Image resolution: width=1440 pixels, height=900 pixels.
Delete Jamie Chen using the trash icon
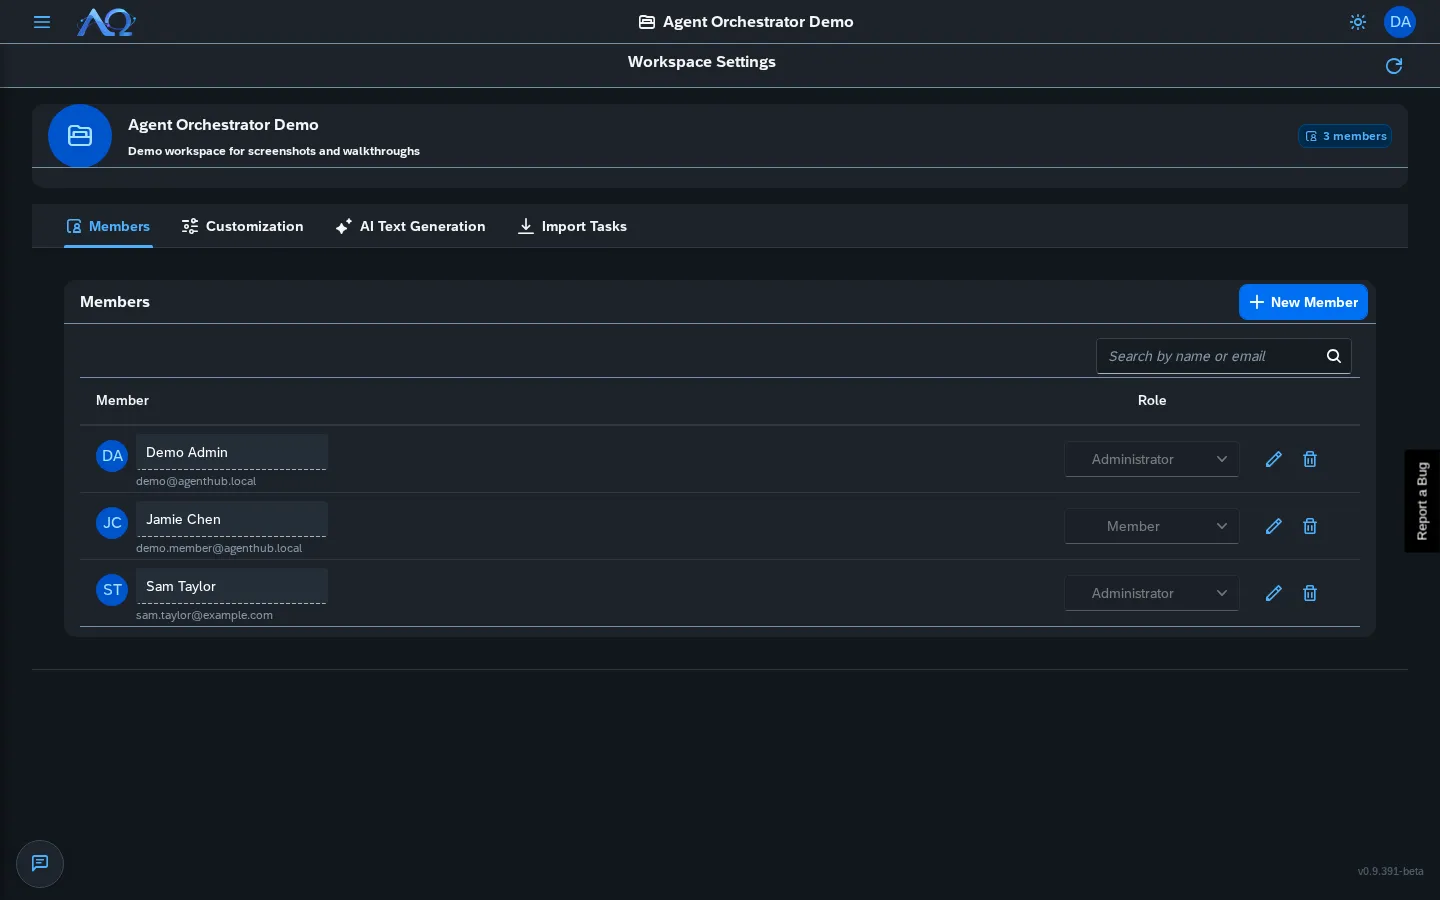(1310, 526)
